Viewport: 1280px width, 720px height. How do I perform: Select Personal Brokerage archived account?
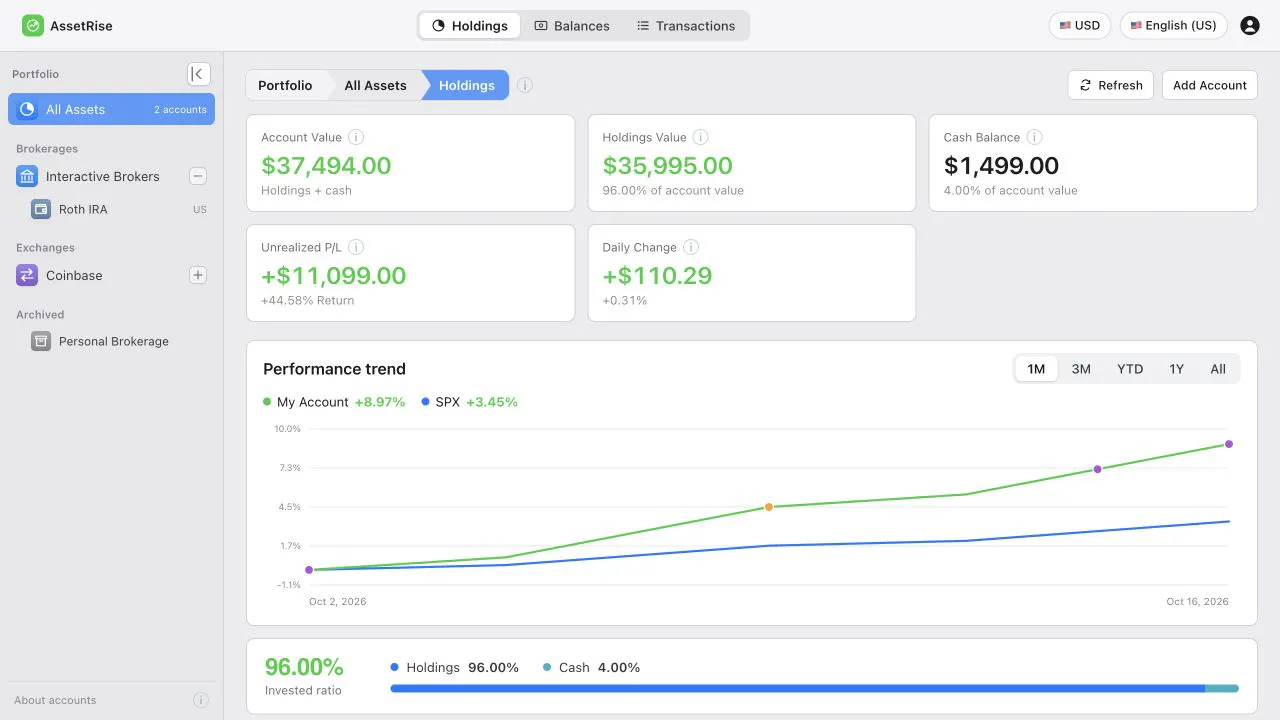[x=112, y=341]
